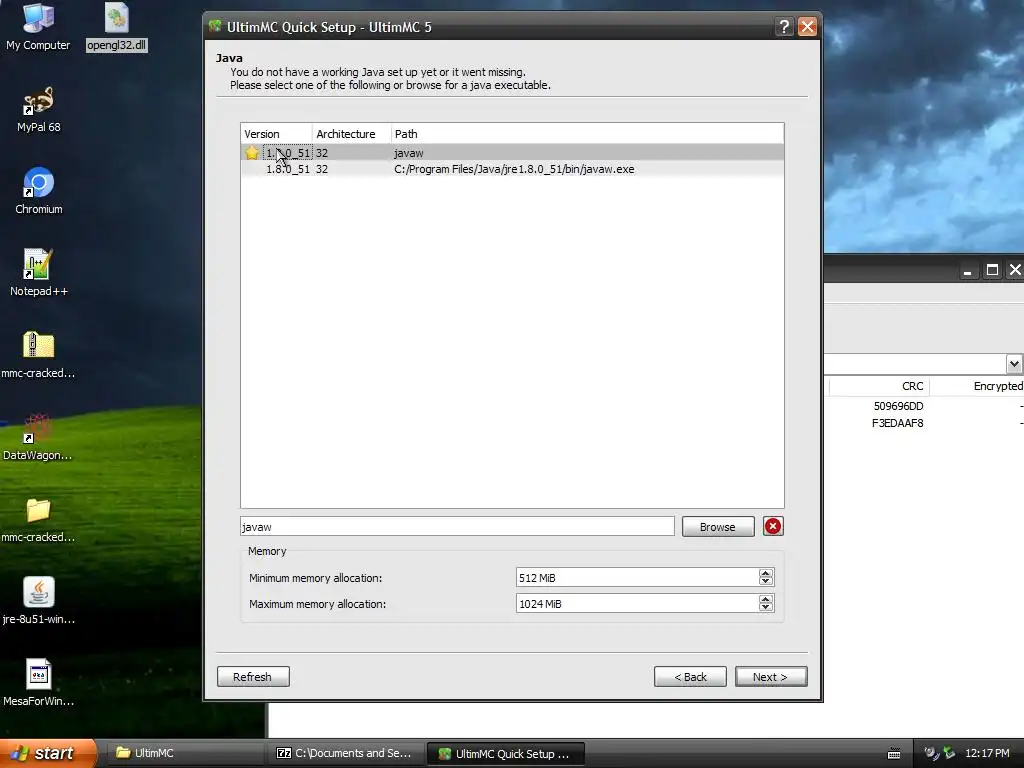Click the Java path input field
Image resolution: width=1024 pixels, height=768 pixels.
457,526
